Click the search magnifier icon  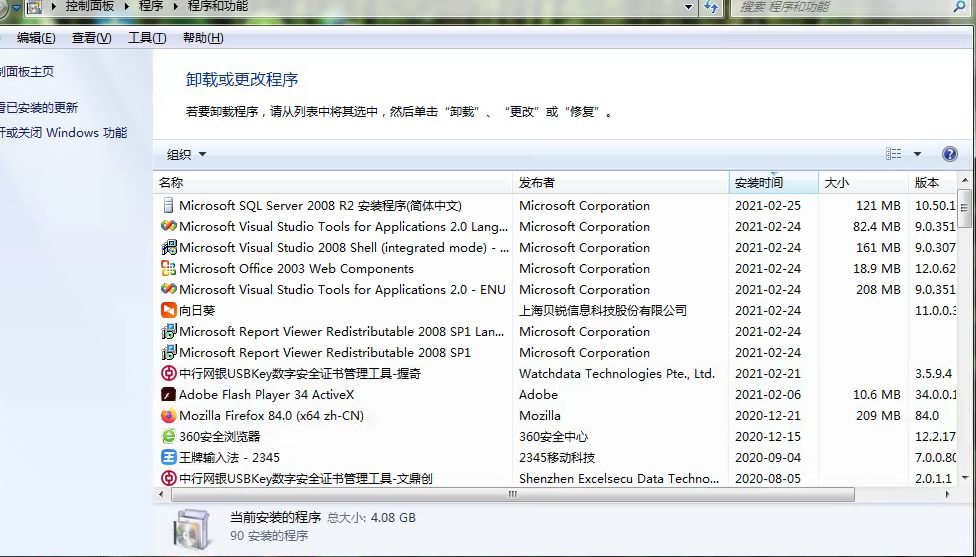point(959,7)
